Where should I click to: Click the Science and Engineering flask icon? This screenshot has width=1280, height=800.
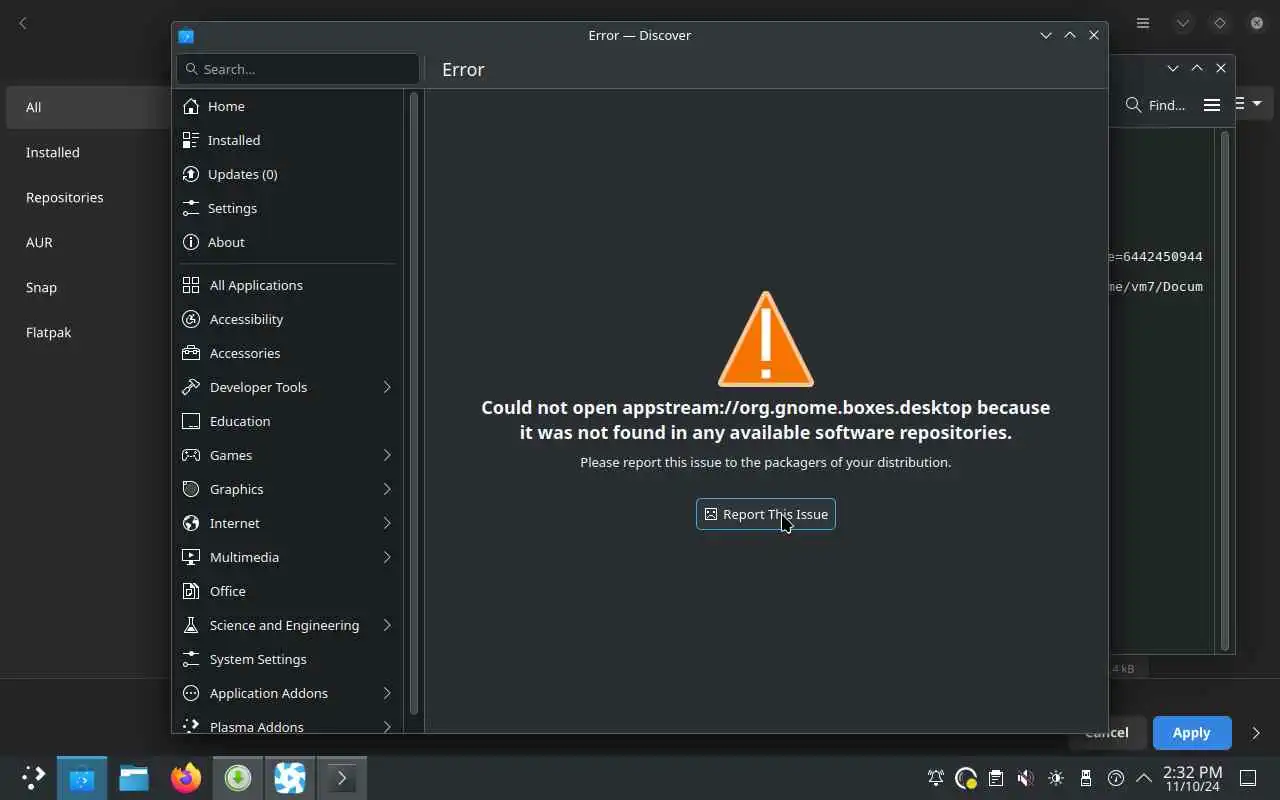click(191, 625)
